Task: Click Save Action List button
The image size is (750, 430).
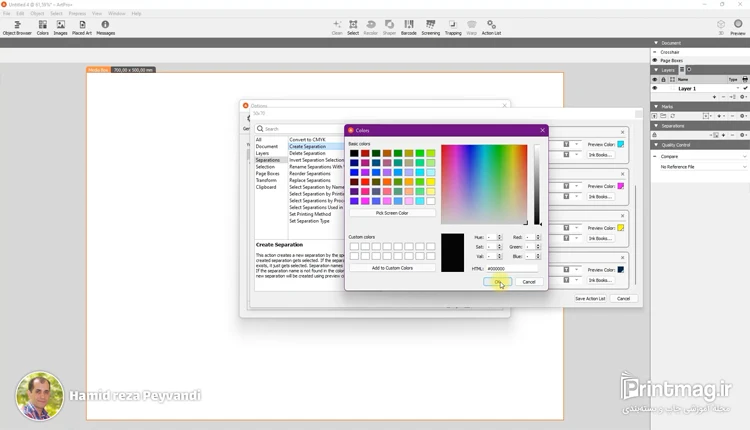Action: [590, 298]
